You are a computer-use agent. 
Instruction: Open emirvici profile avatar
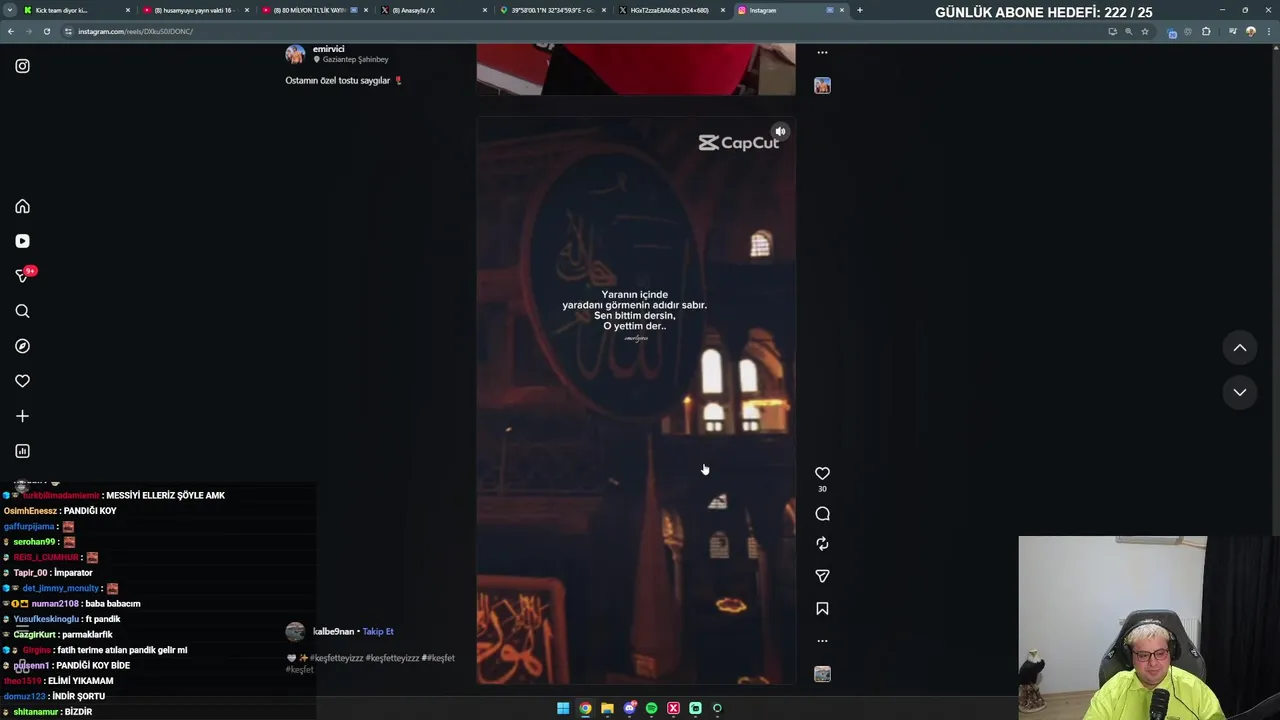click(295, 54)
